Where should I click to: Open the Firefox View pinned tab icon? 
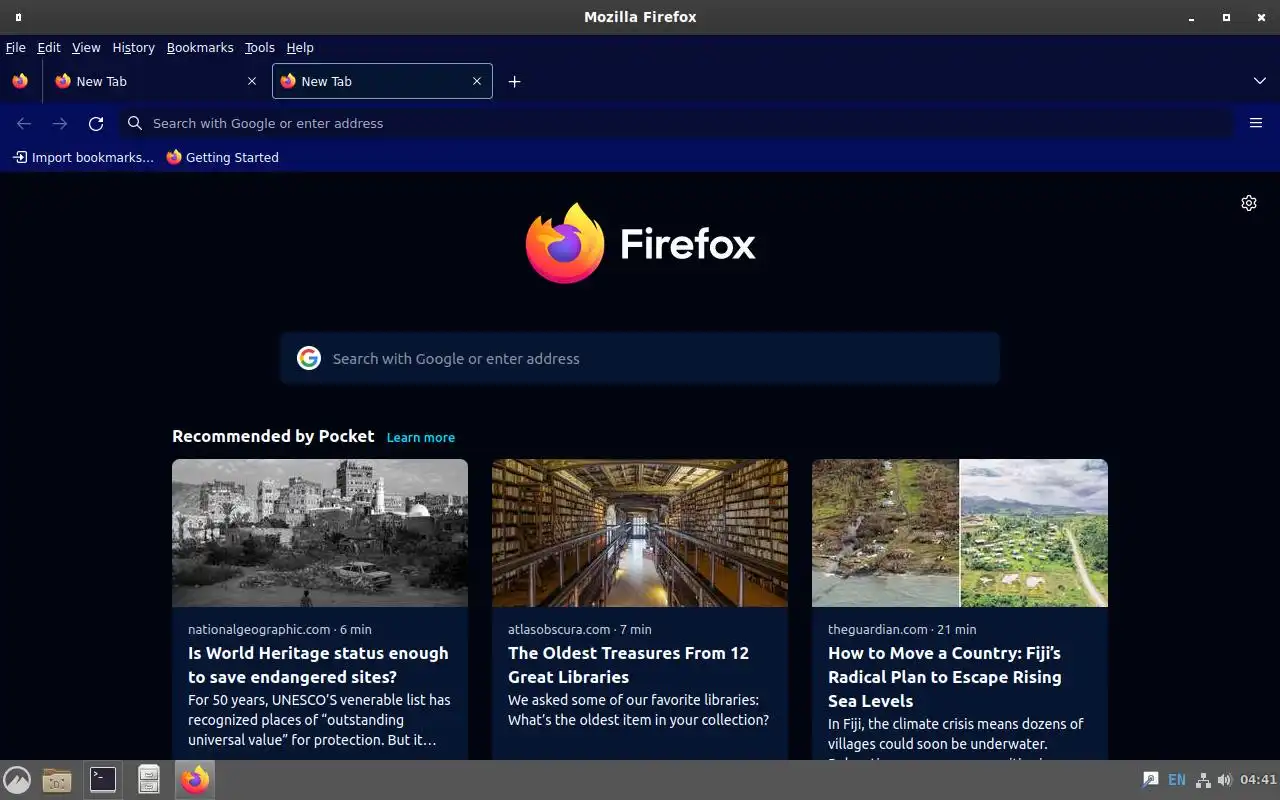20,81
